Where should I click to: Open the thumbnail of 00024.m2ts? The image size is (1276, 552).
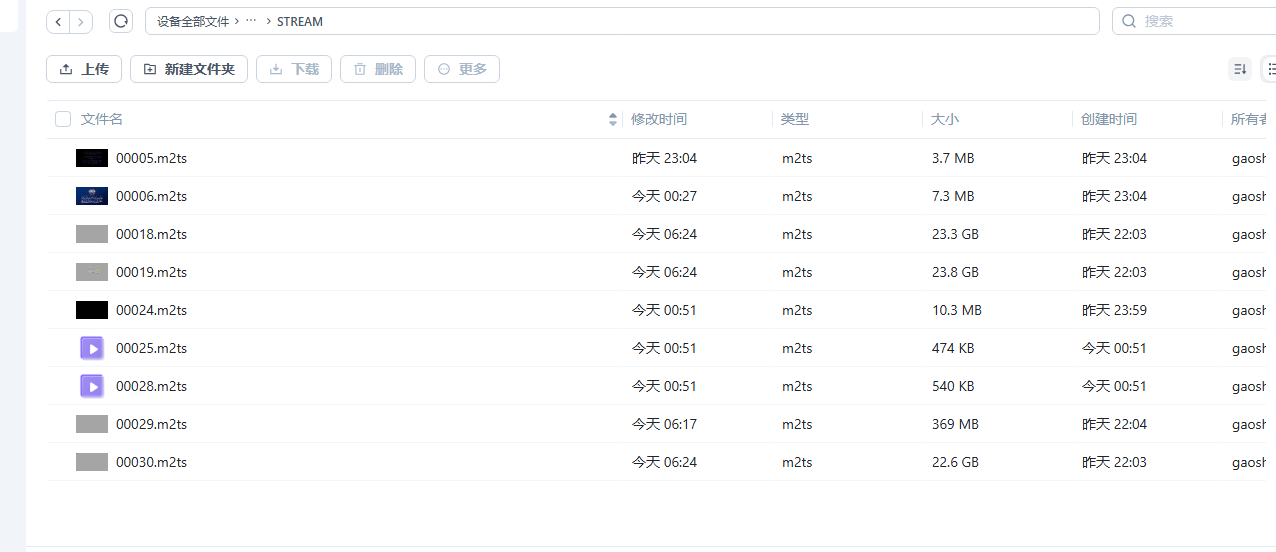pos(92,310)
